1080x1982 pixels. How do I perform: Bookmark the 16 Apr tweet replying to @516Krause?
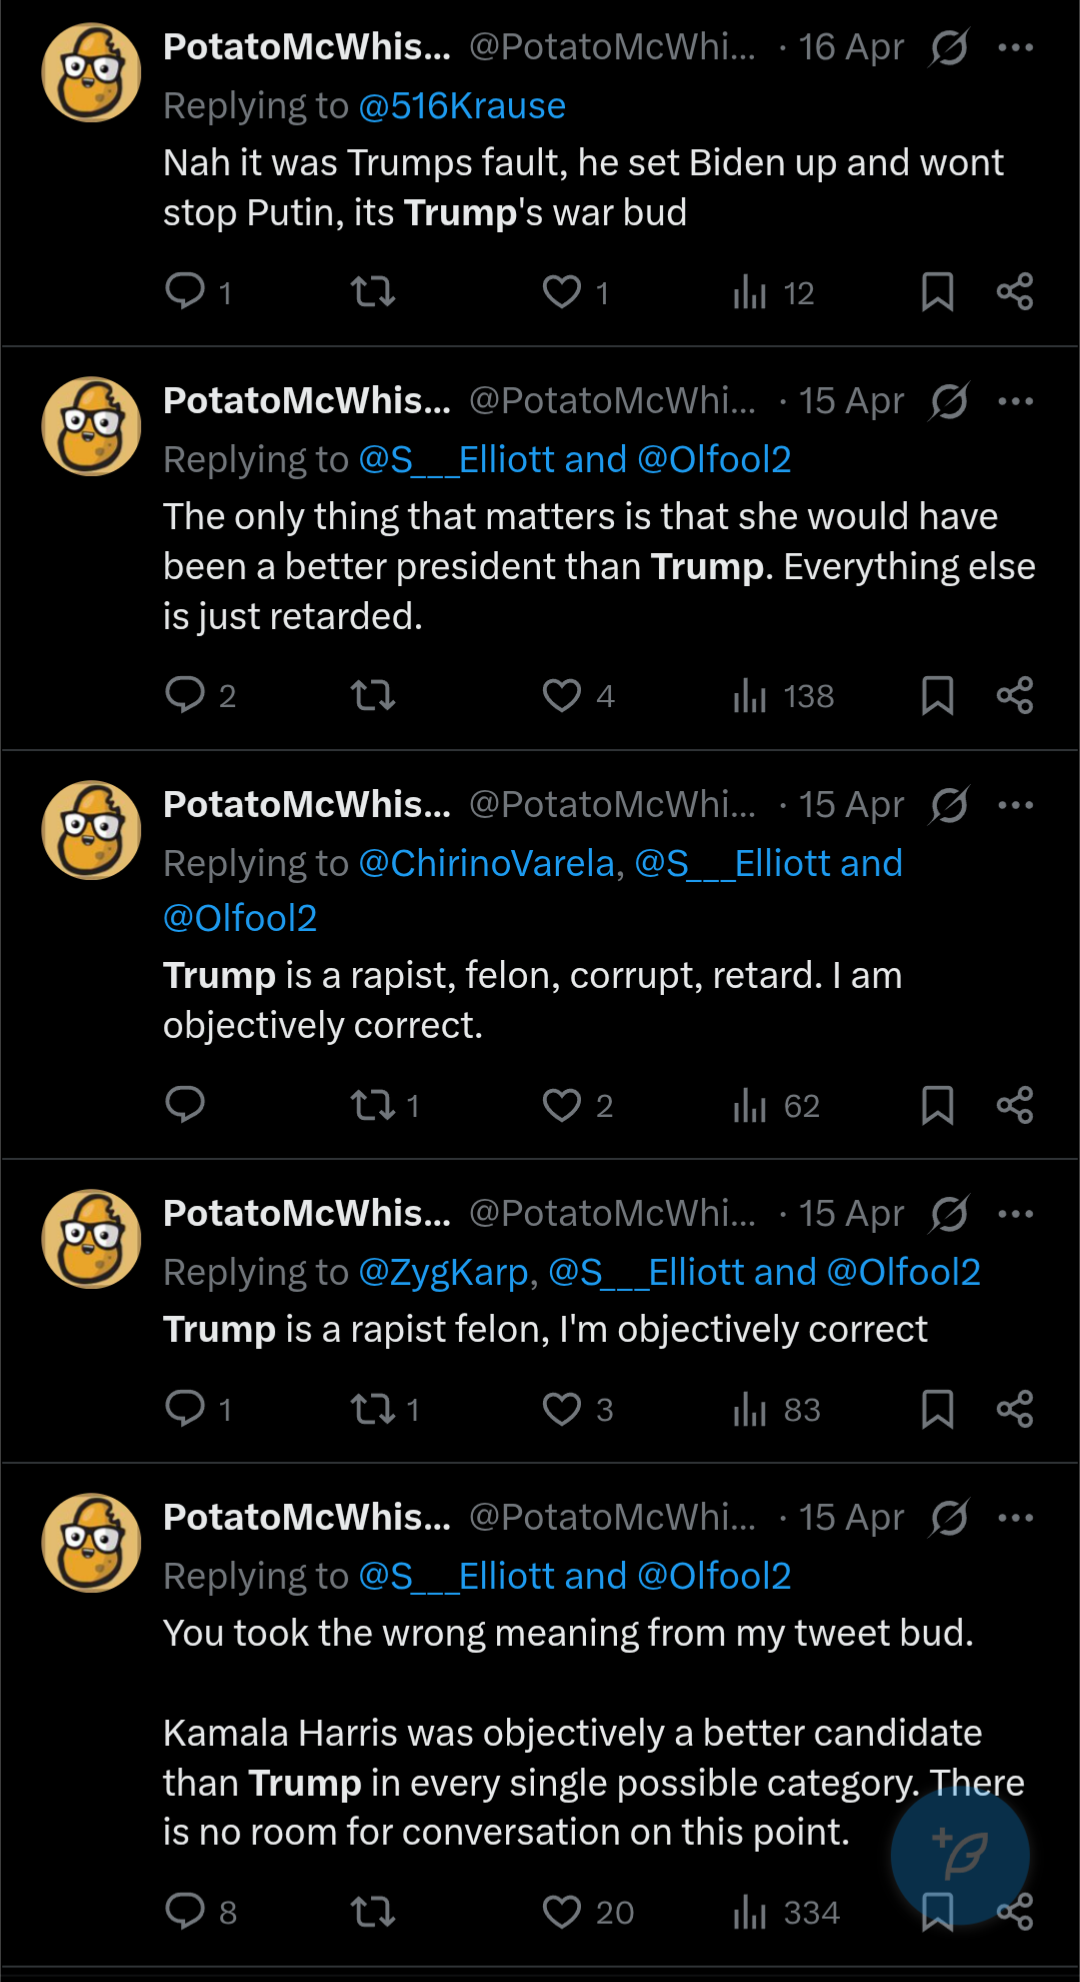[x=937, y=292]
